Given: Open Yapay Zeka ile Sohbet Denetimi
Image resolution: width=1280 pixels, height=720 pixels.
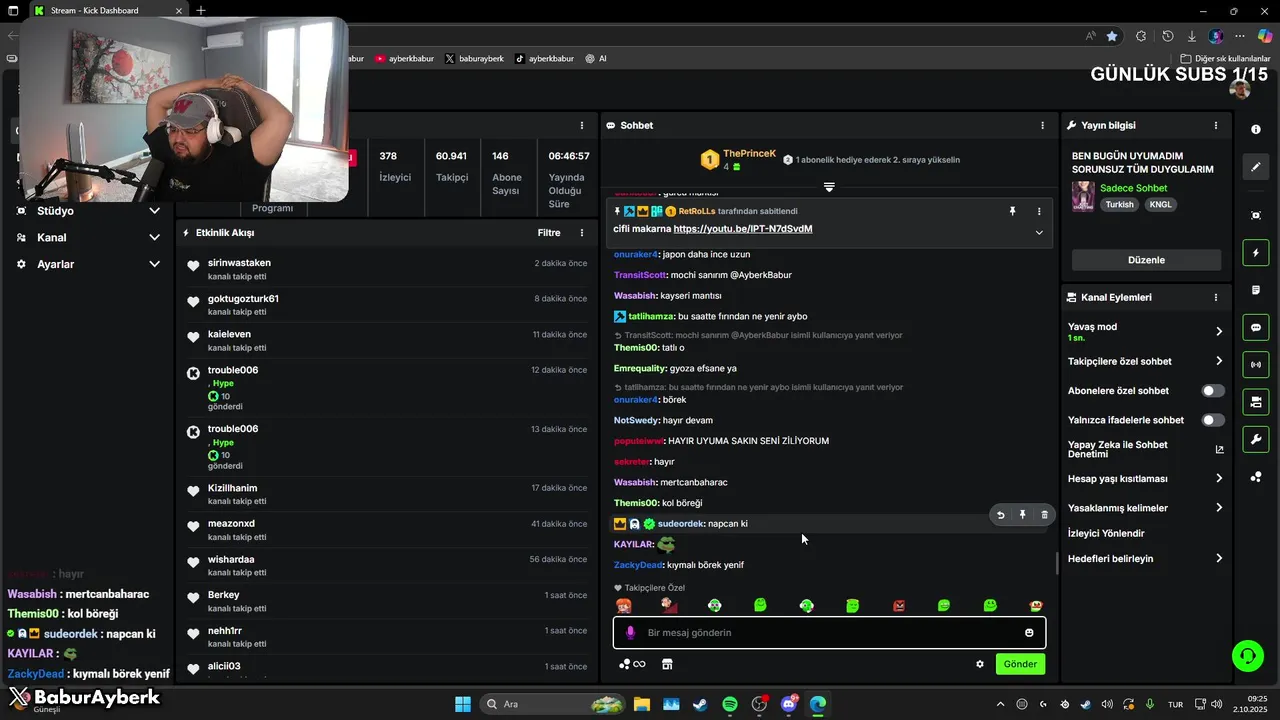Looking at the screenshot, I should click(x=1146, y=449).
